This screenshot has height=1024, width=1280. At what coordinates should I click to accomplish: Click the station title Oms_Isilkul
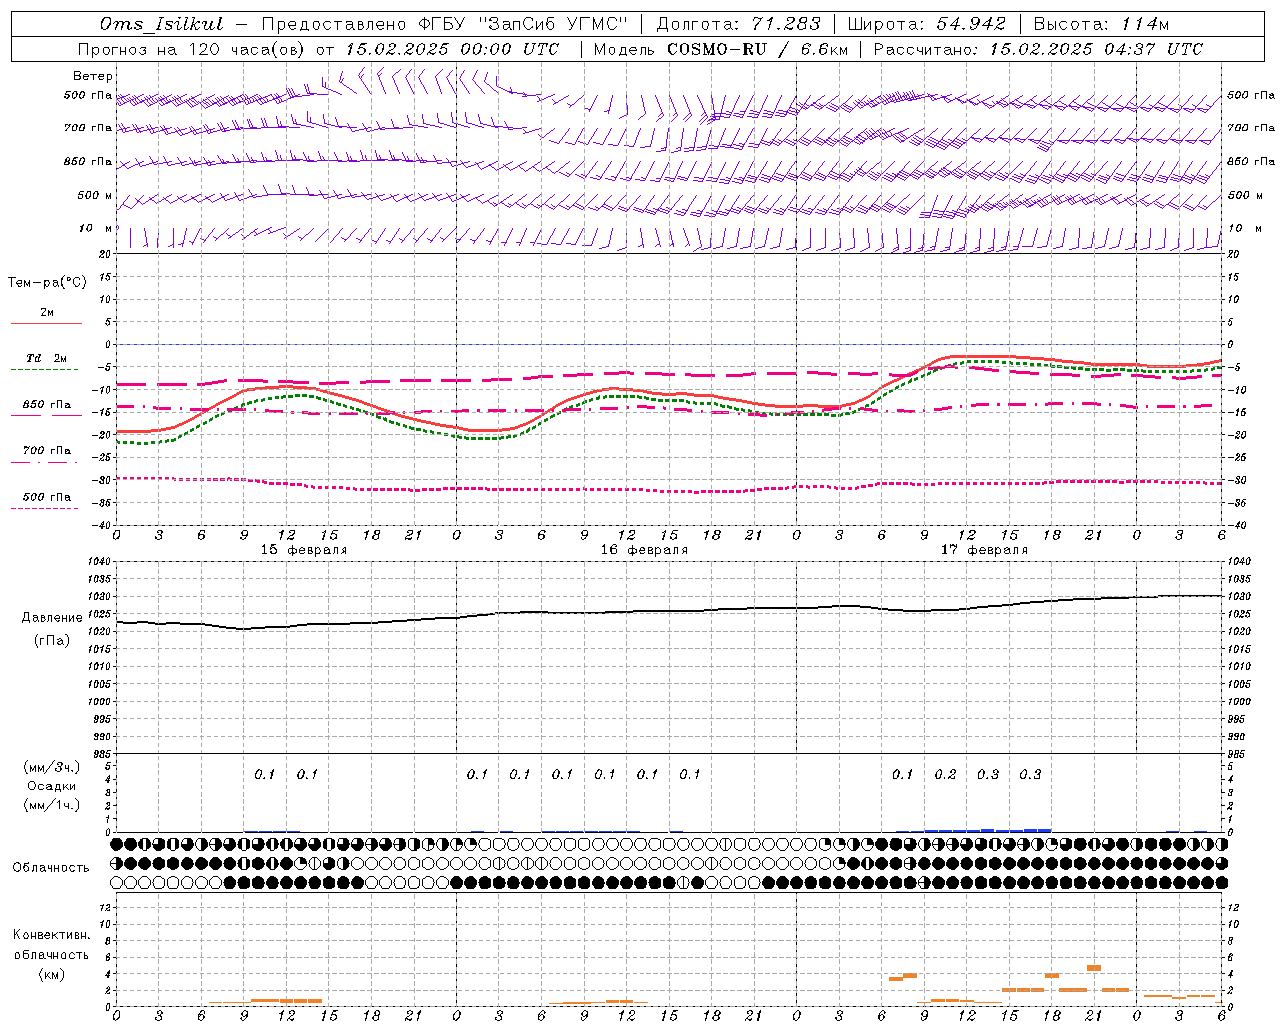(161, 24)
